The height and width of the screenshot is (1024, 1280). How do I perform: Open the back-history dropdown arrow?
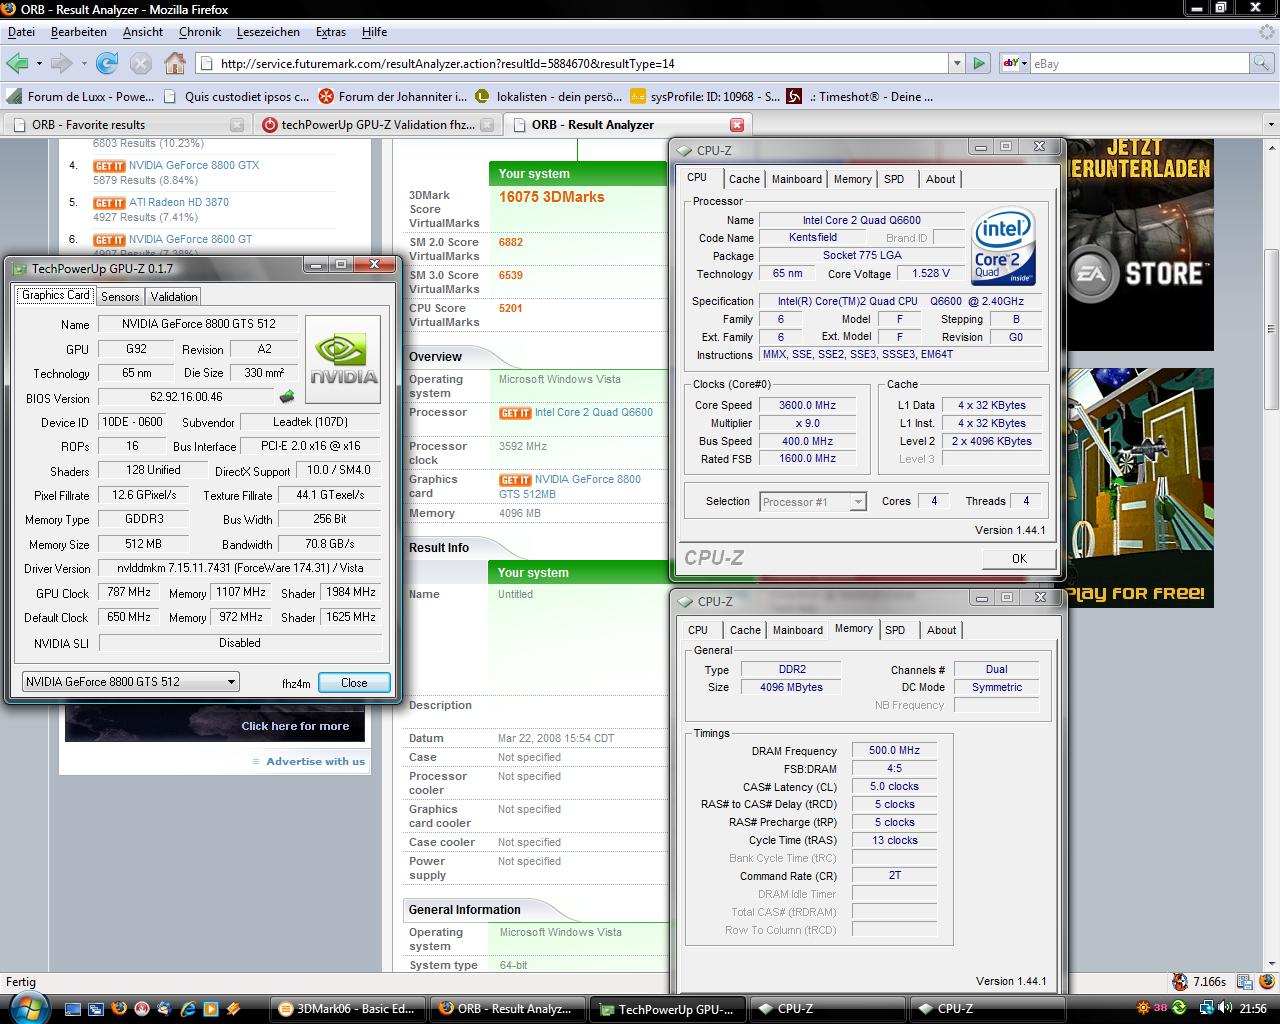pos(39,63)
